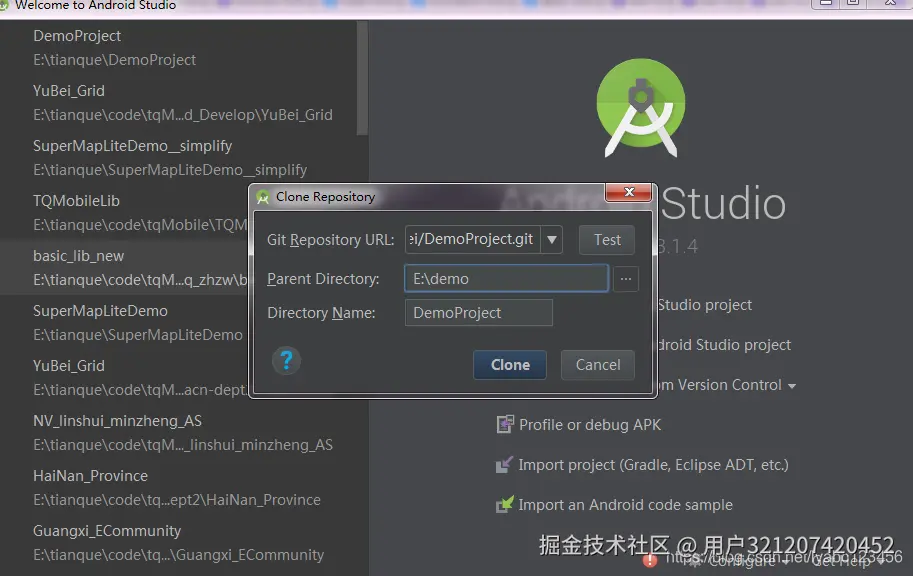Click the Clone Repository dialog title icon
The height and width of the screenshot is (576, 913).
(x=262, y=197)
